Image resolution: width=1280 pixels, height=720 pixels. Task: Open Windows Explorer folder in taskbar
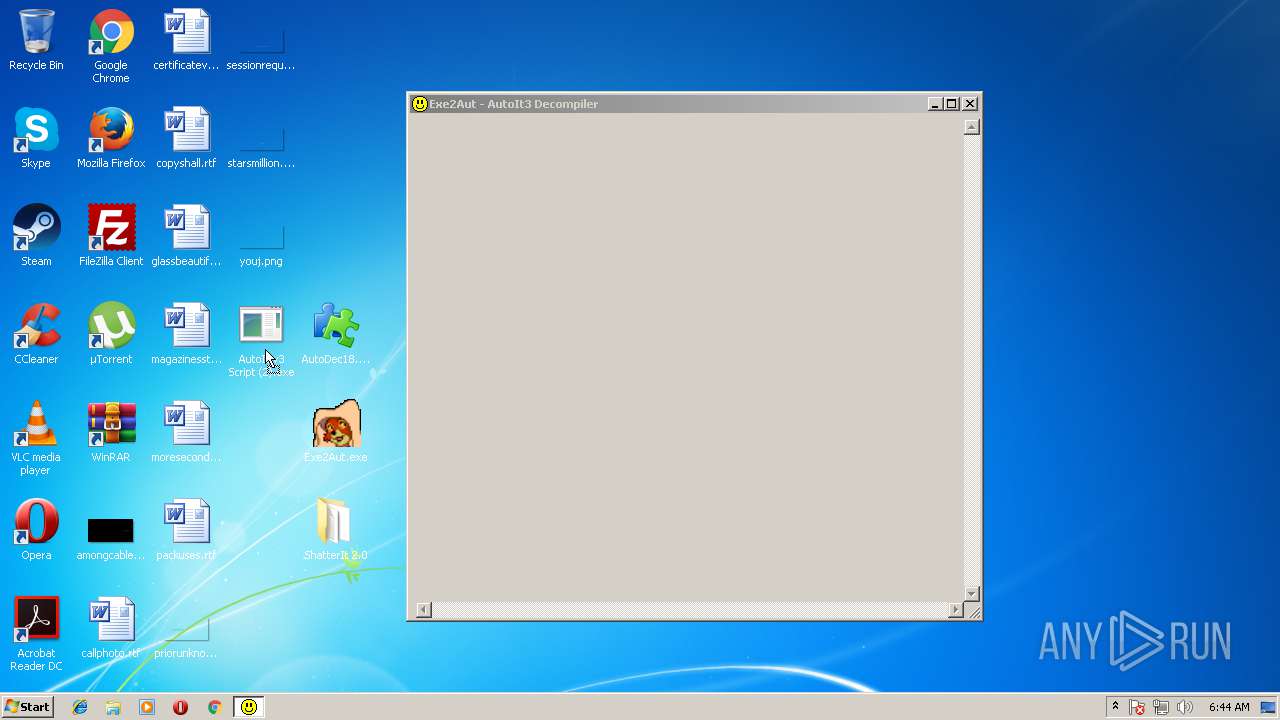click(x=113, y=707)
